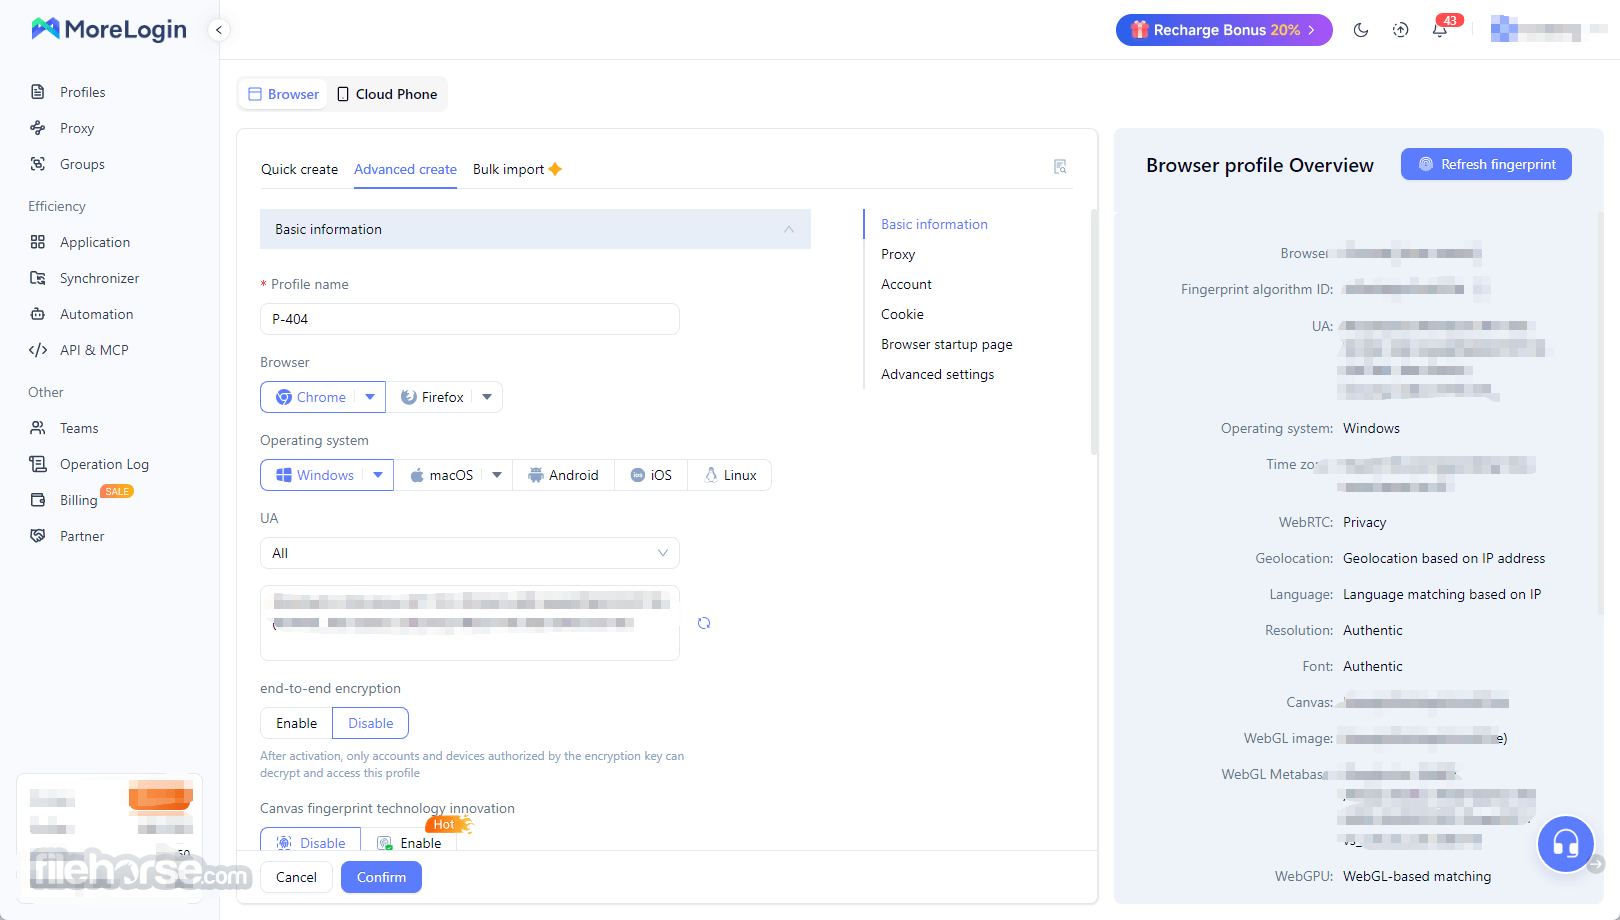Image resolution: width=1620 pixels, height=920 pixels.
Task: Jump to Browser startup page anchor
Action: click(946, 344)
